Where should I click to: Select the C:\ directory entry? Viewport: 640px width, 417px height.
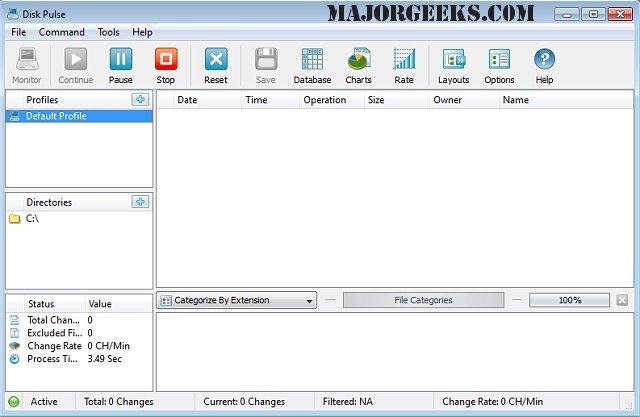click(x=32, y=219)
